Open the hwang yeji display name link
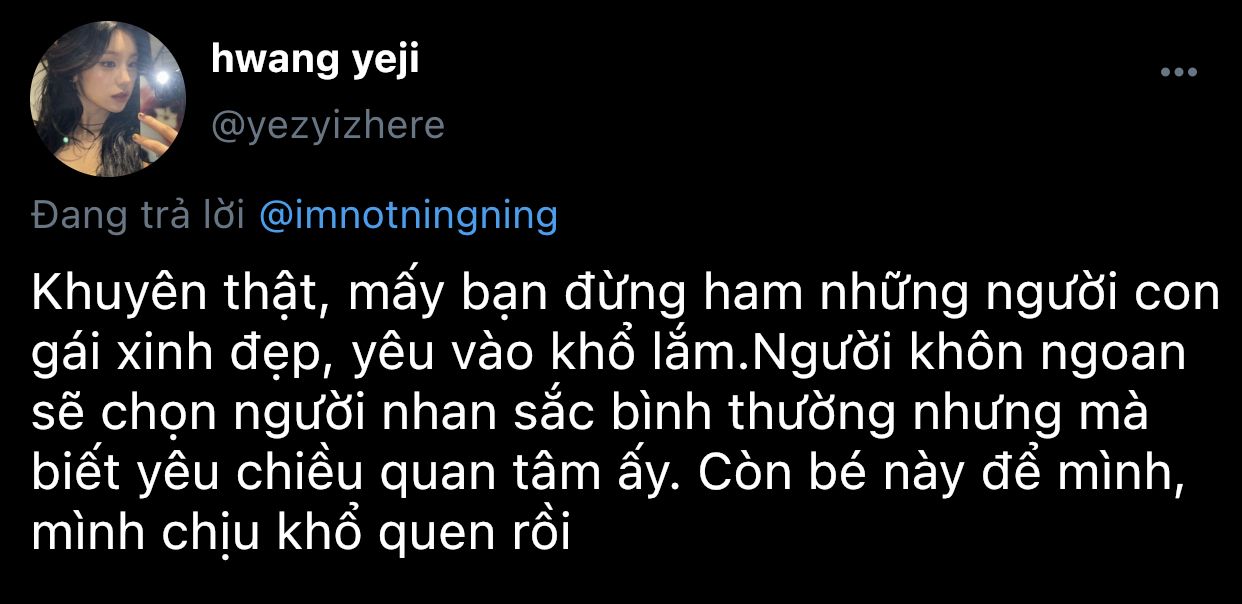The height and width of the screenshot is (604, 1242). click(x=315, y=60)
